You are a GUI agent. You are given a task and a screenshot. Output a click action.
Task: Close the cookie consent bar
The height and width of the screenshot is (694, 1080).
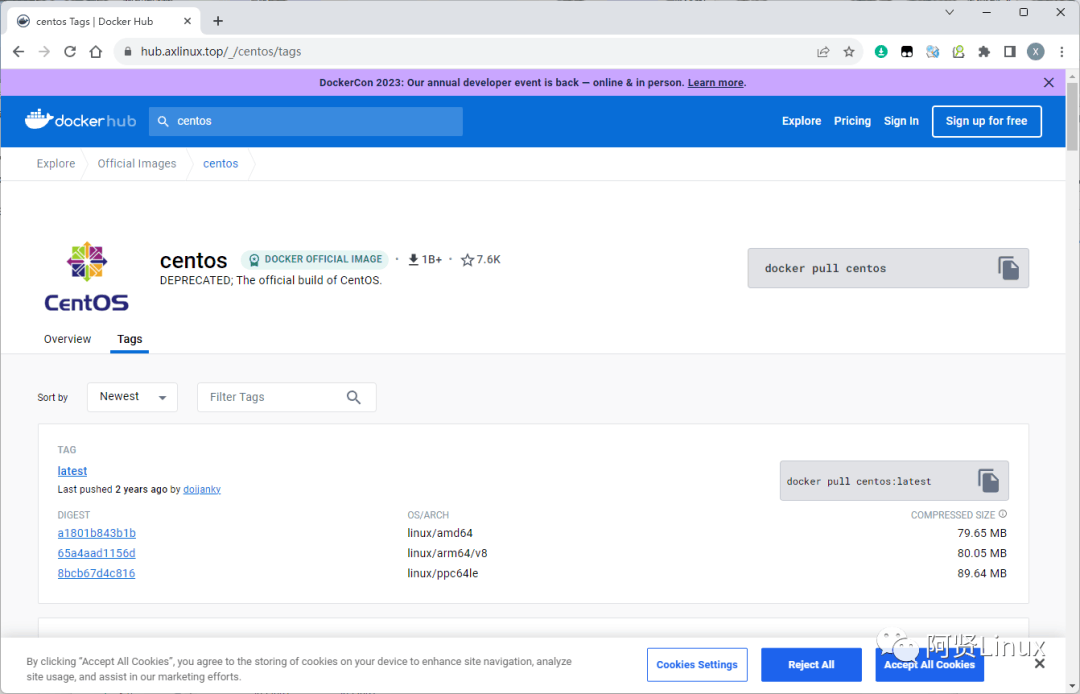pyautogui.click(x=1039, y=664)
